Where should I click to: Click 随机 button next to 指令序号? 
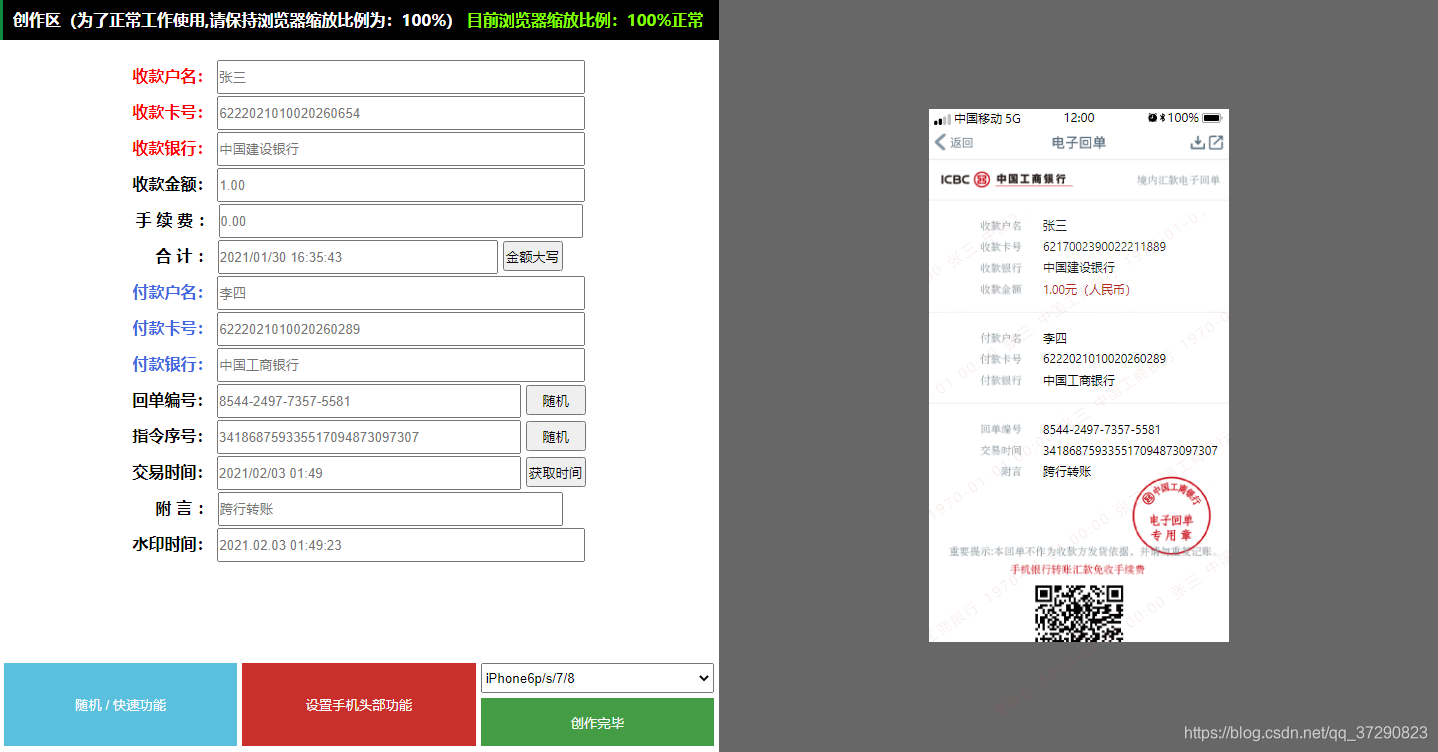(x=556, y=437)
